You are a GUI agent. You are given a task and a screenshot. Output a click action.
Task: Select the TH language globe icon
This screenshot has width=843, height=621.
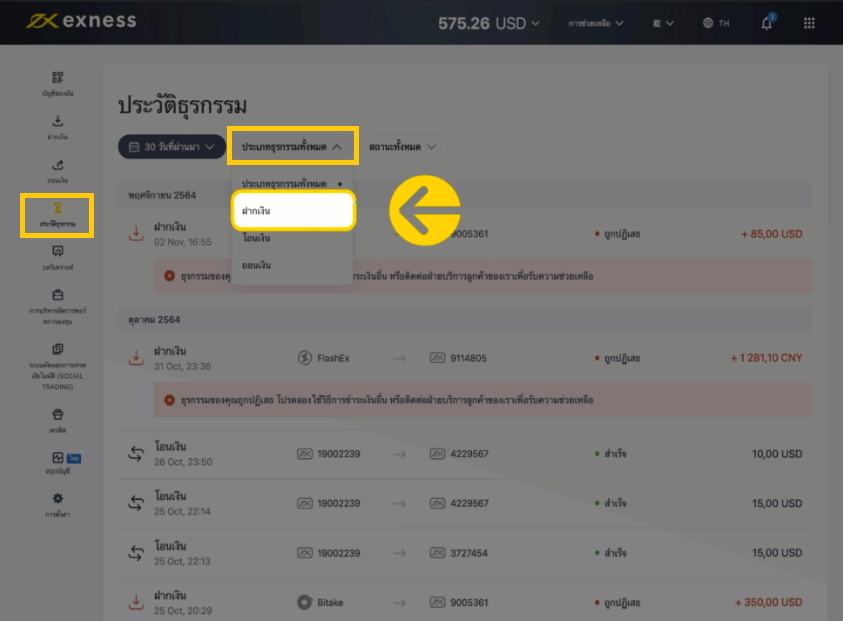pyautogui.click(x=714, y=22)
